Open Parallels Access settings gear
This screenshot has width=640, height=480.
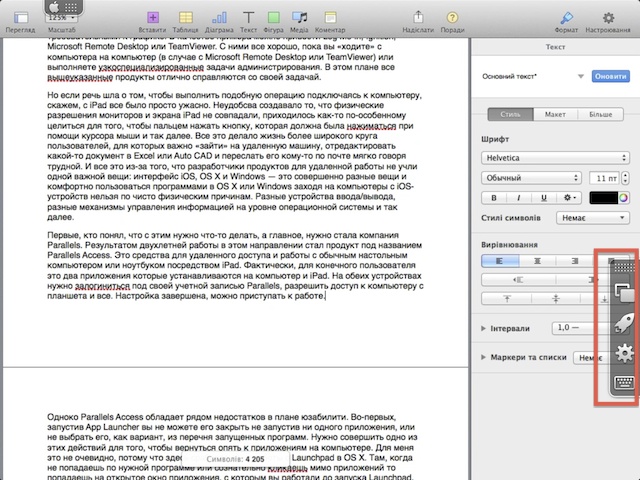click(624, 353)
